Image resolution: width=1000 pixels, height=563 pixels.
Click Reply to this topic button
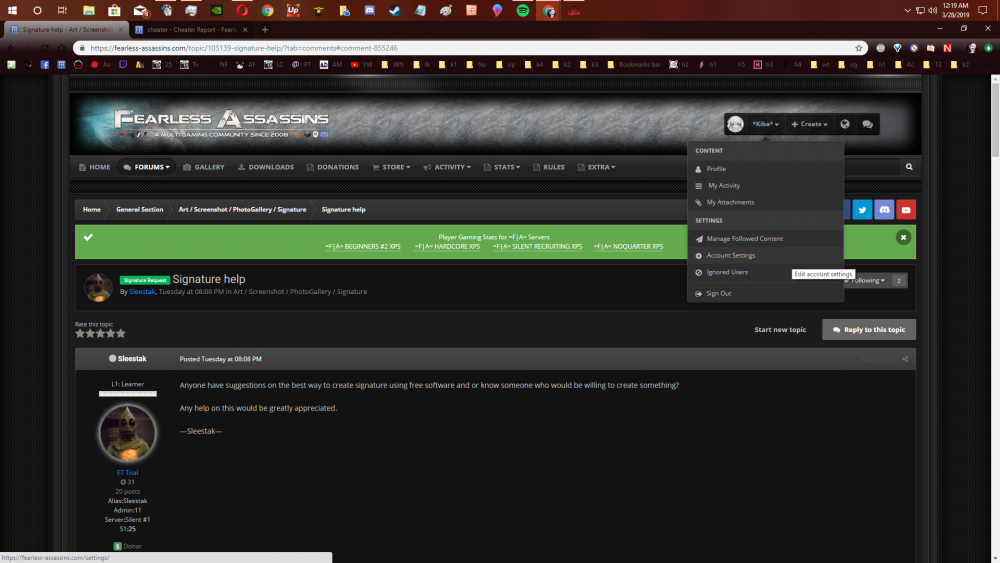coord(869,330)
